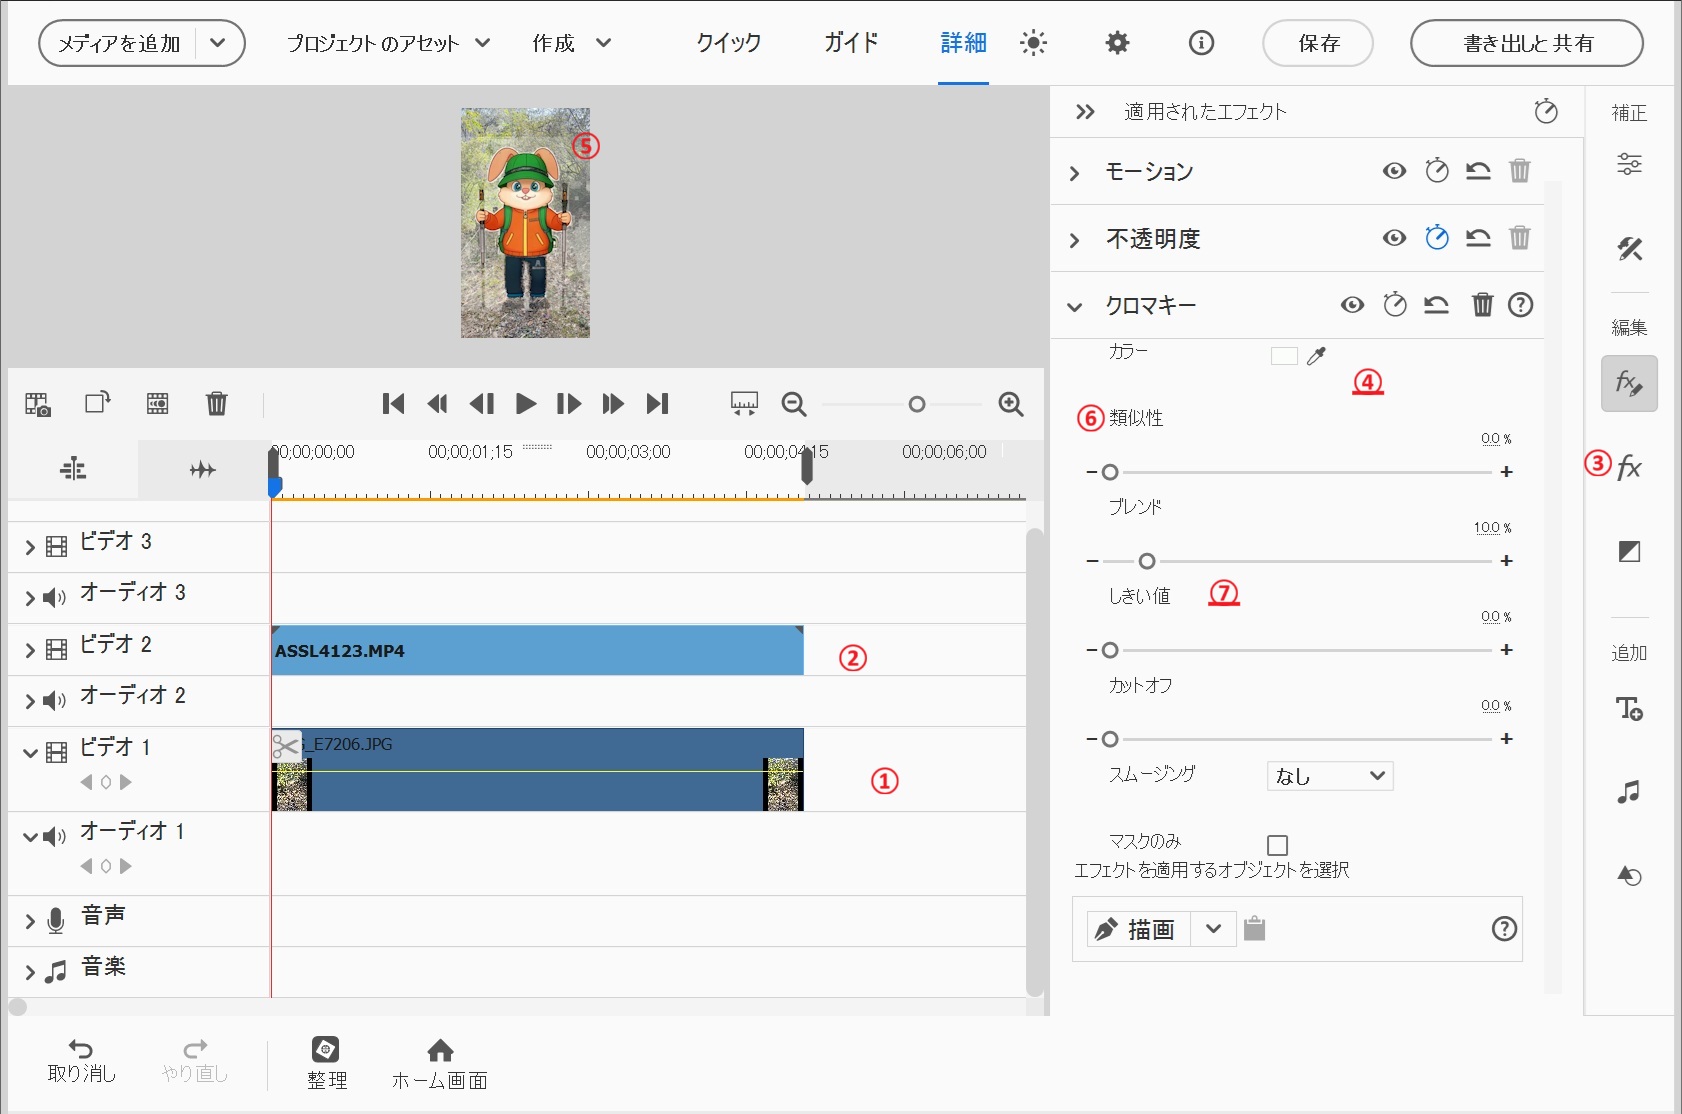Open the 補正 adjustments sliders icon
1682x1114 pixels.
(x=1629, y=164)
